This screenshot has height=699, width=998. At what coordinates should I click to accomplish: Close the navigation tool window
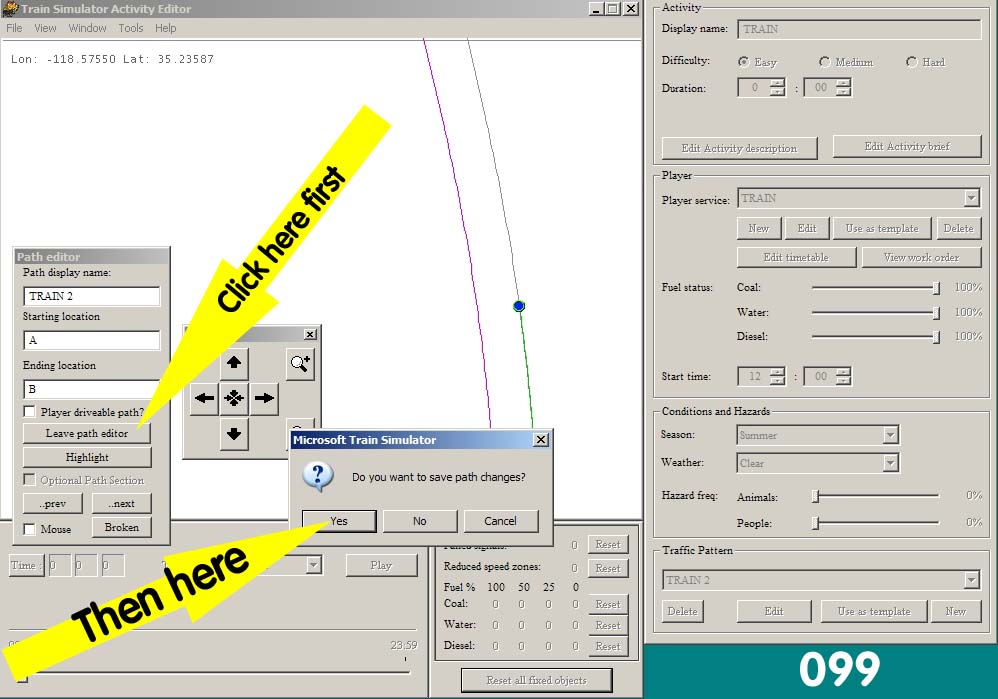tap(310, 334)
